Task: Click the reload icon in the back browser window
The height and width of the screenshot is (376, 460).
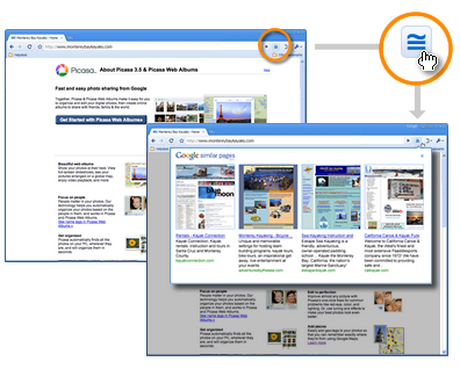Action: click(30, 47)
